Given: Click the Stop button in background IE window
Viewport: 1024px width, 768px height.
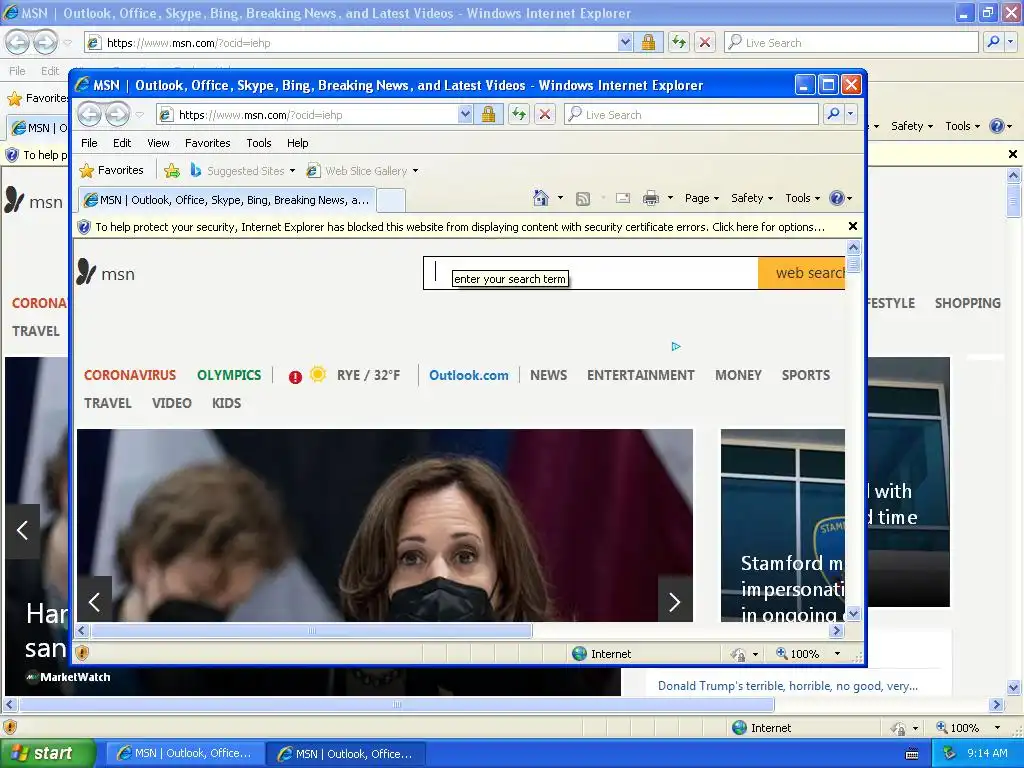Looking at the screenshot, I should pyautogui.click(x=705, y=42).
